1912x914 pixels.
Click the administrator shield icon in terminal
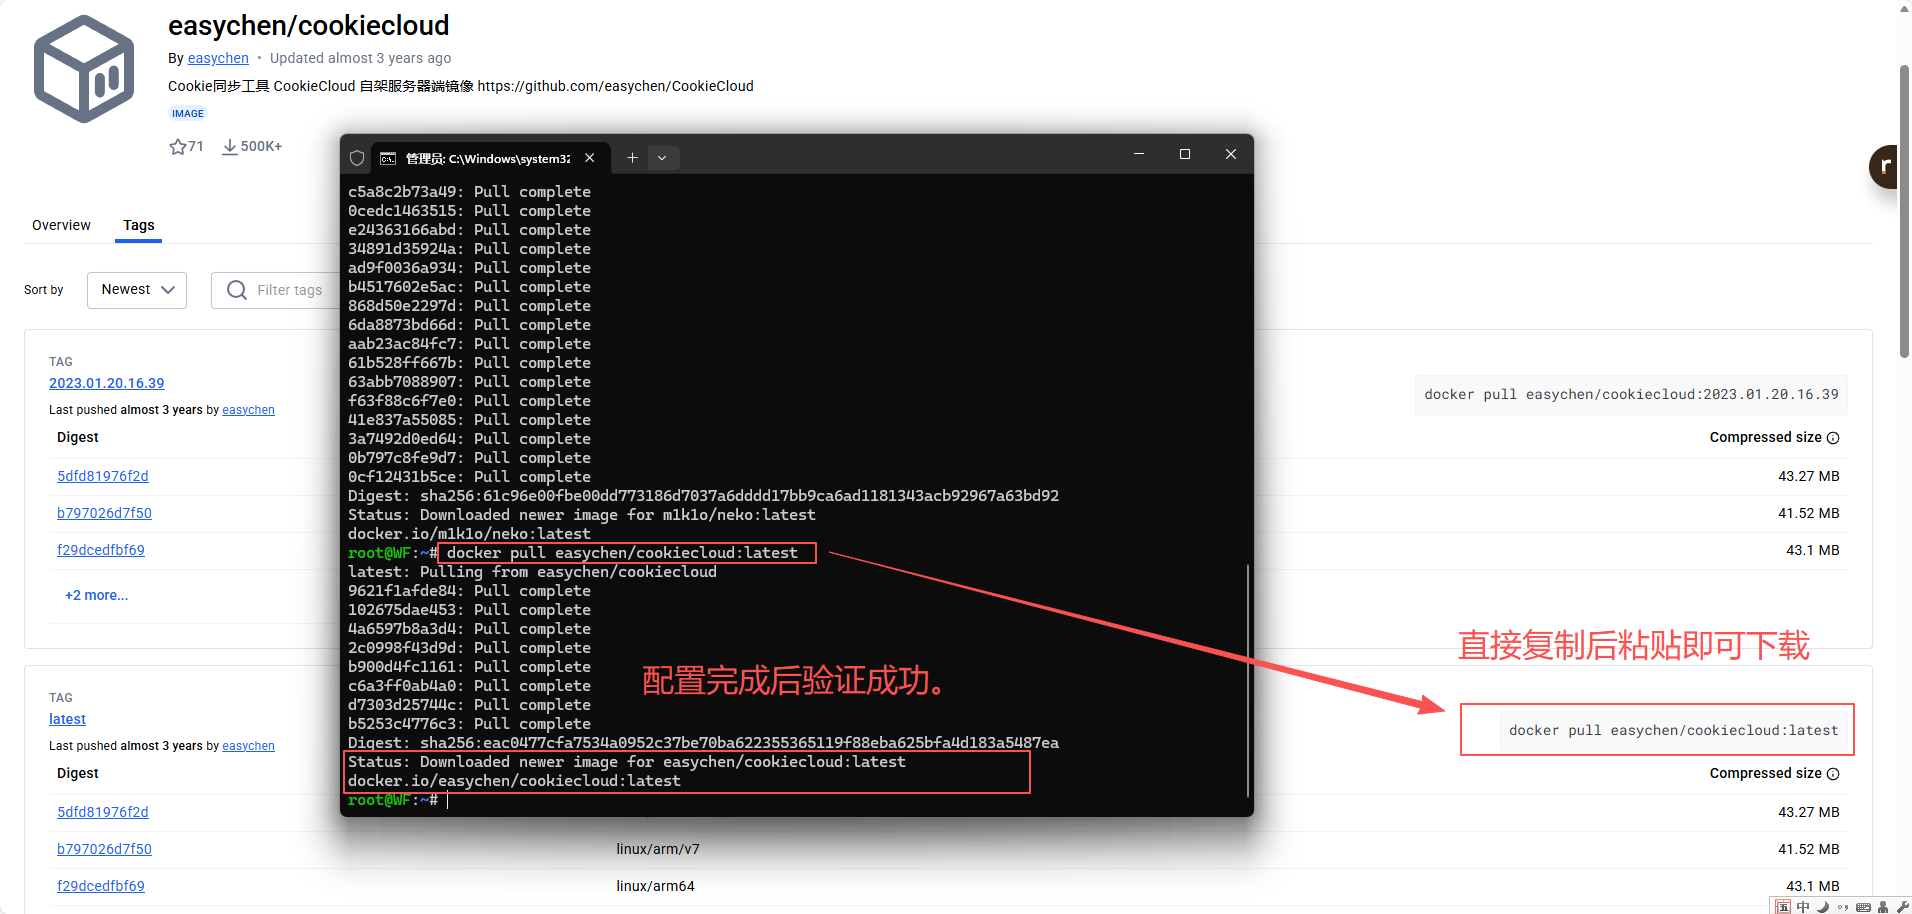coord(357,158)
